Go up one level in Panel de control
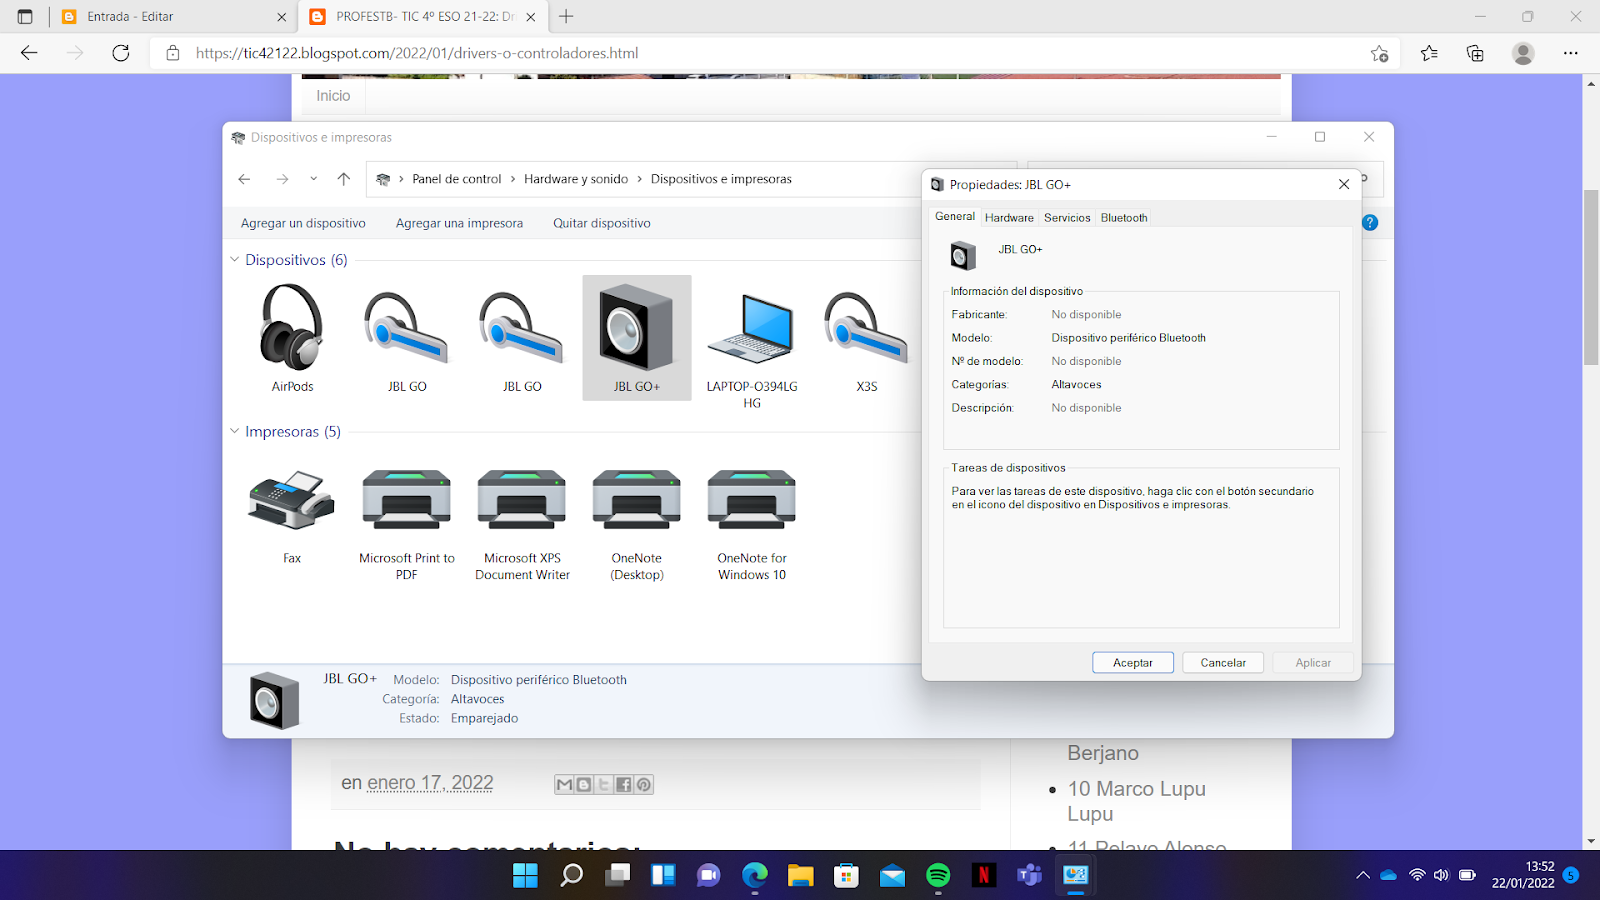Image resolution: width=1600 pixels, height=900 pixels. 344,179
